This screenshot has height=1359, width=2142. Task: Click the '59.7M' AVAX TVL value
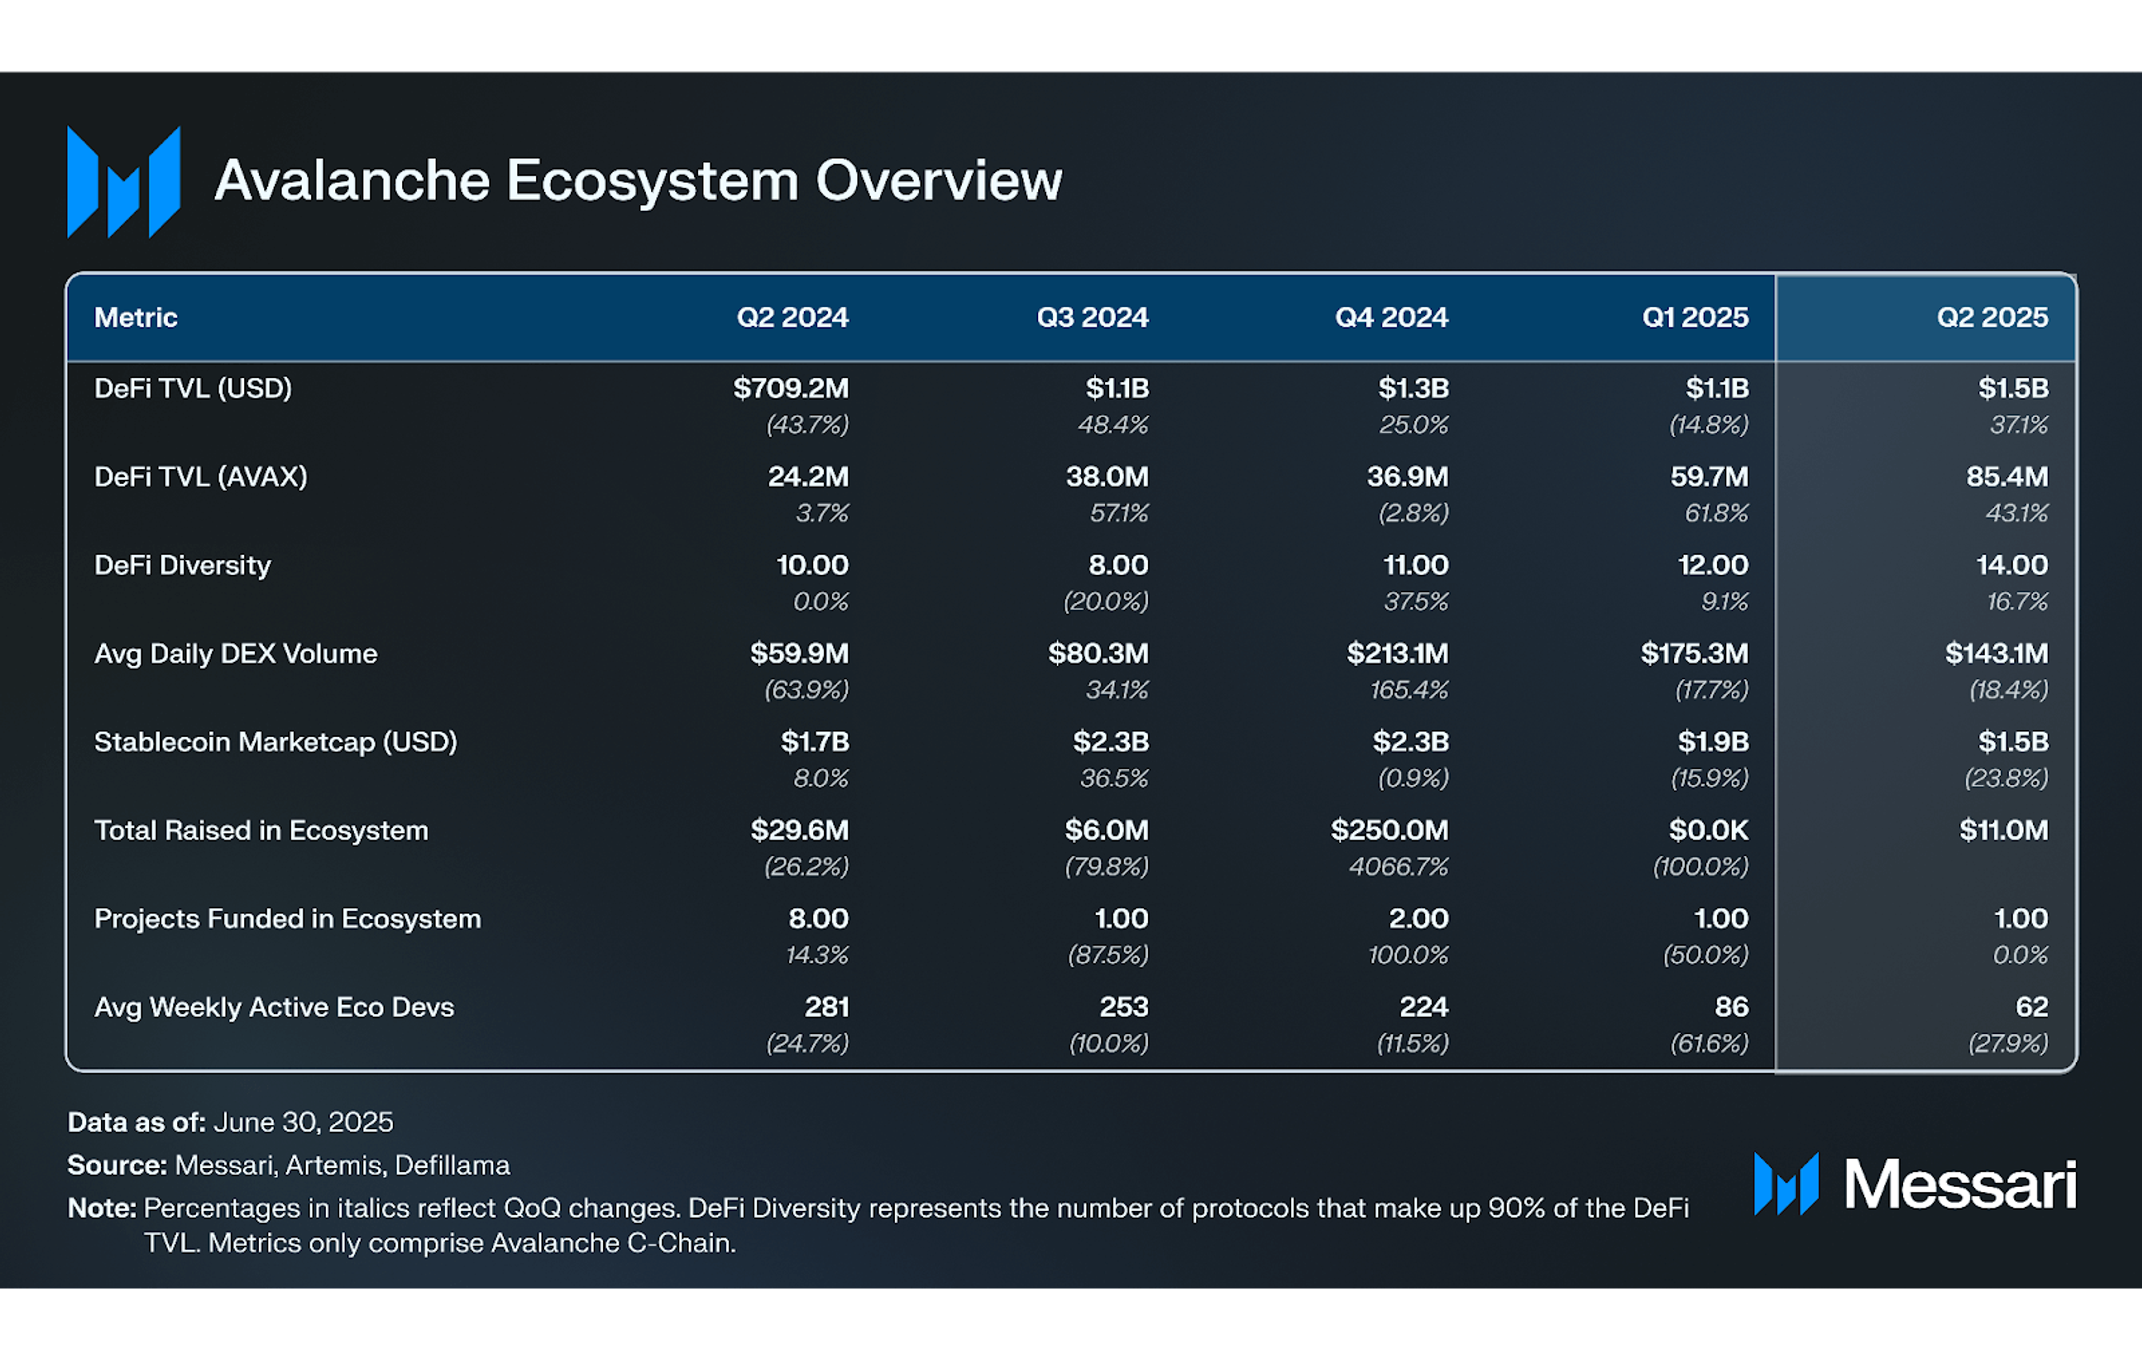click(x=1709, y=476)
